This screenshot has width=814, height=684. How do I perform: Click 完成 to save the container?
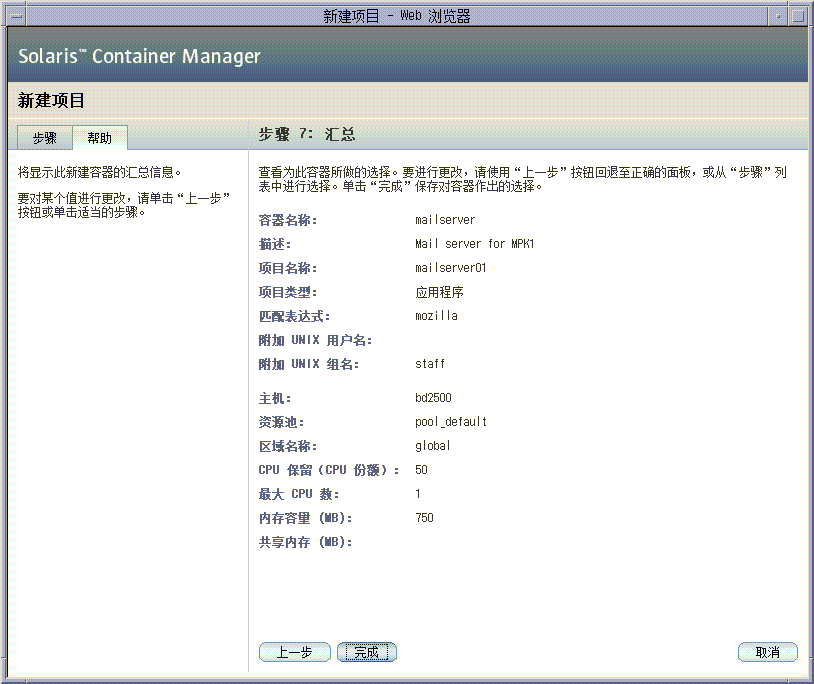367,652
